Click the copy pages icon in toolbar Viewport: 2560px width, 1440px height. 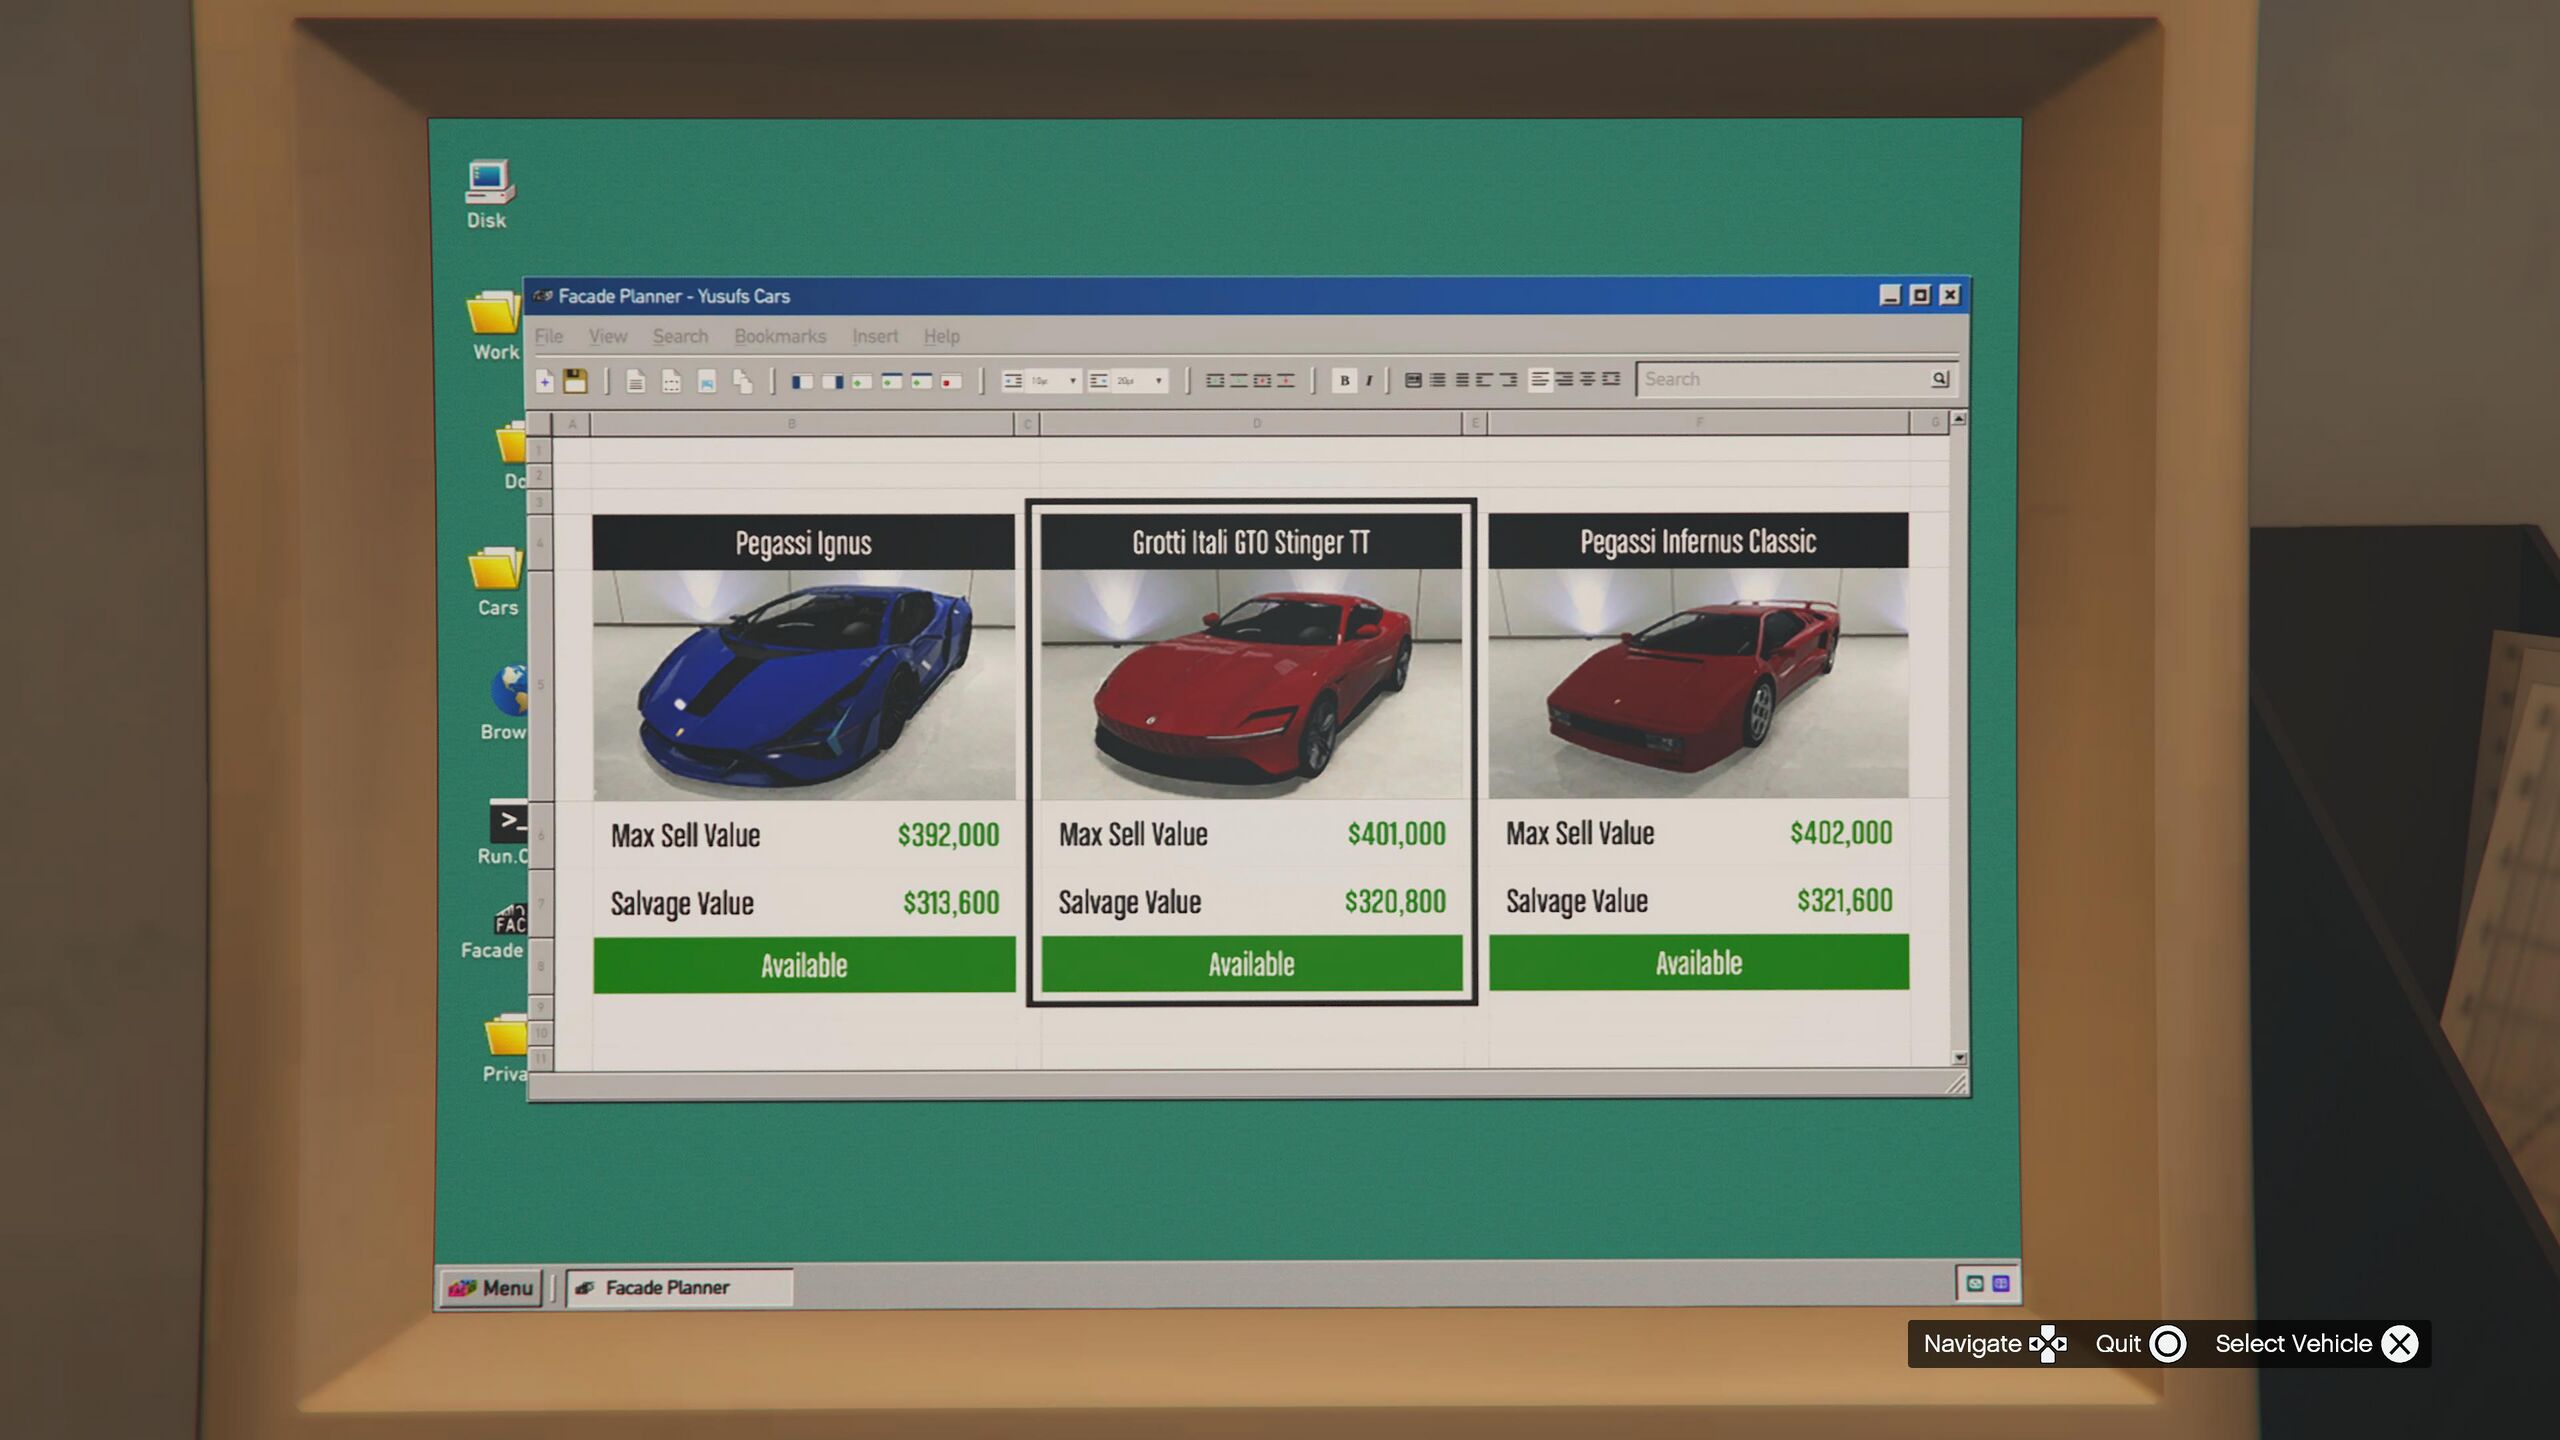[x=742, y=381]
